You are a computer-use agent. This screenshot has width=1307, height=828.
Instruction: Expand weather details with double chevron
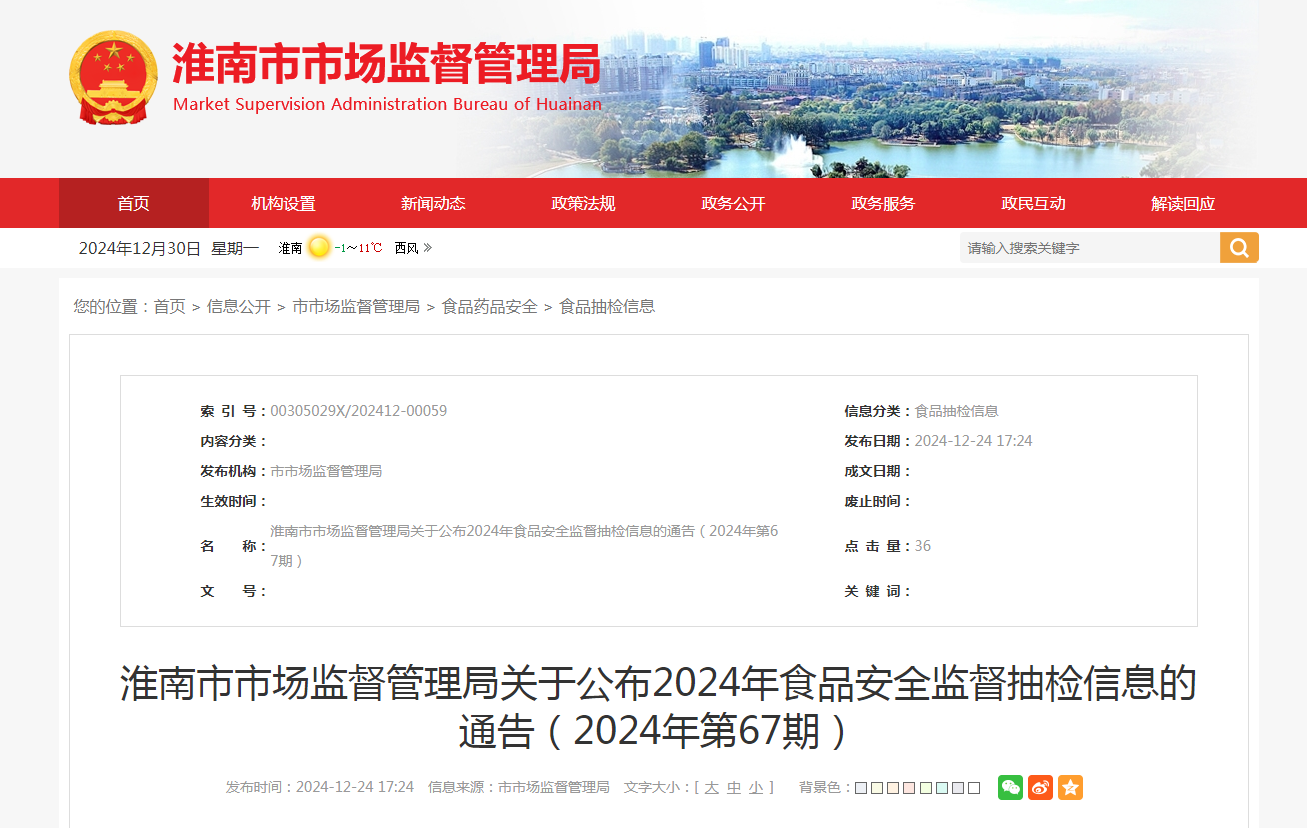[428, 247]
